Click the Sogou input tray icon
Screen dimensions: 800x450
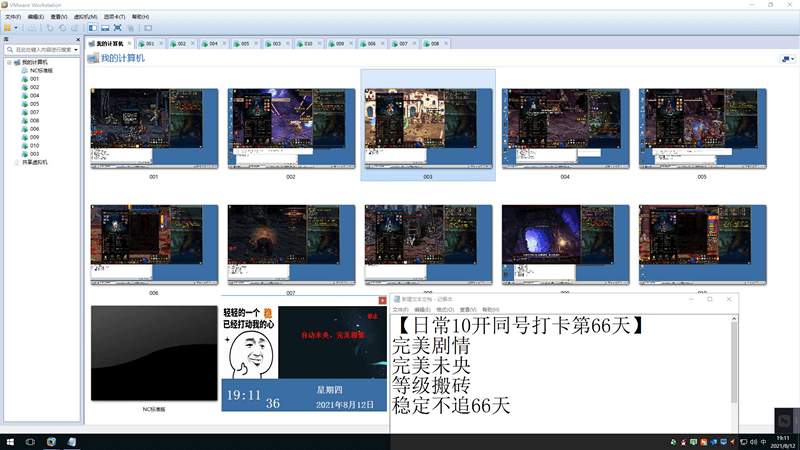click(x=704, y=442)
